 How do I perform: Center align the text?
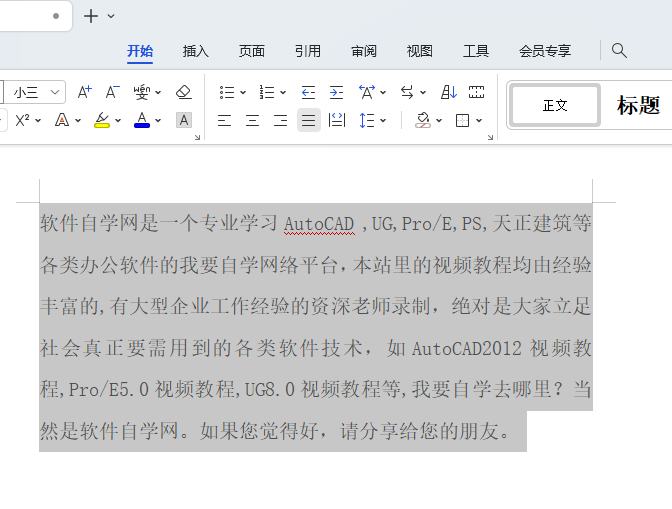pos(252,120)
